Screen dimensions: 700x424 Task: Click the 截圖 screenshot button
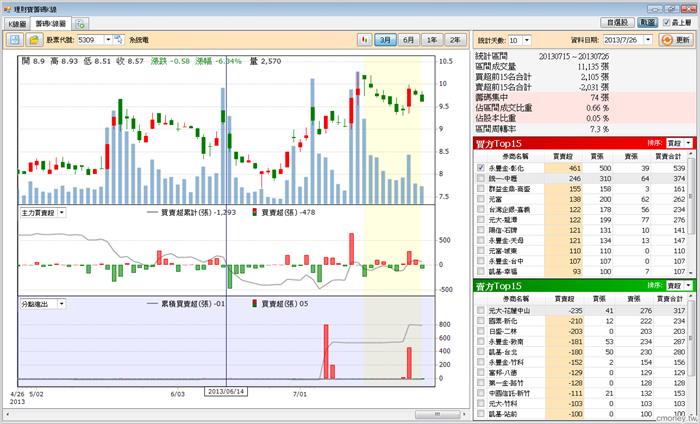(x=647, y=22)
